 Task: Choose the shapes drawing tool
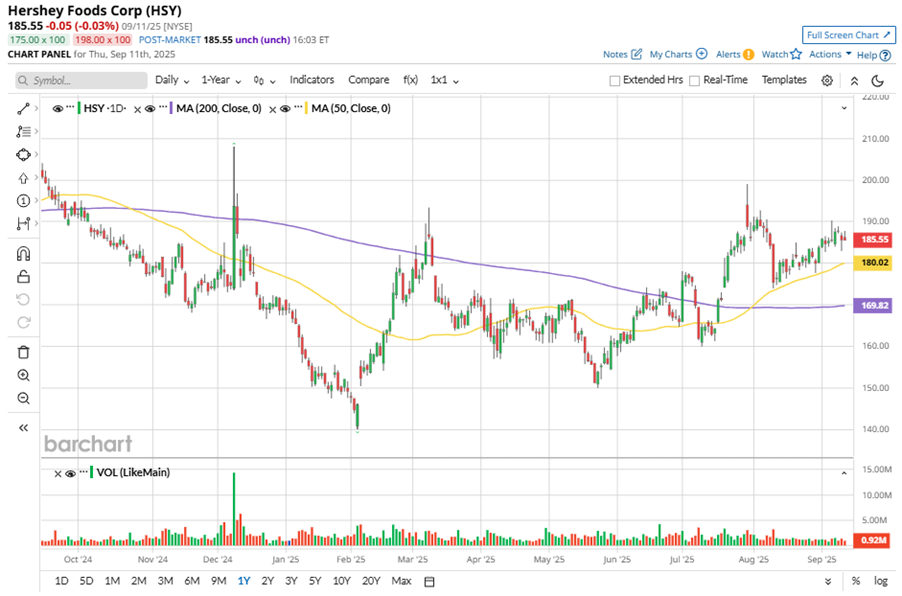(23, 155)
